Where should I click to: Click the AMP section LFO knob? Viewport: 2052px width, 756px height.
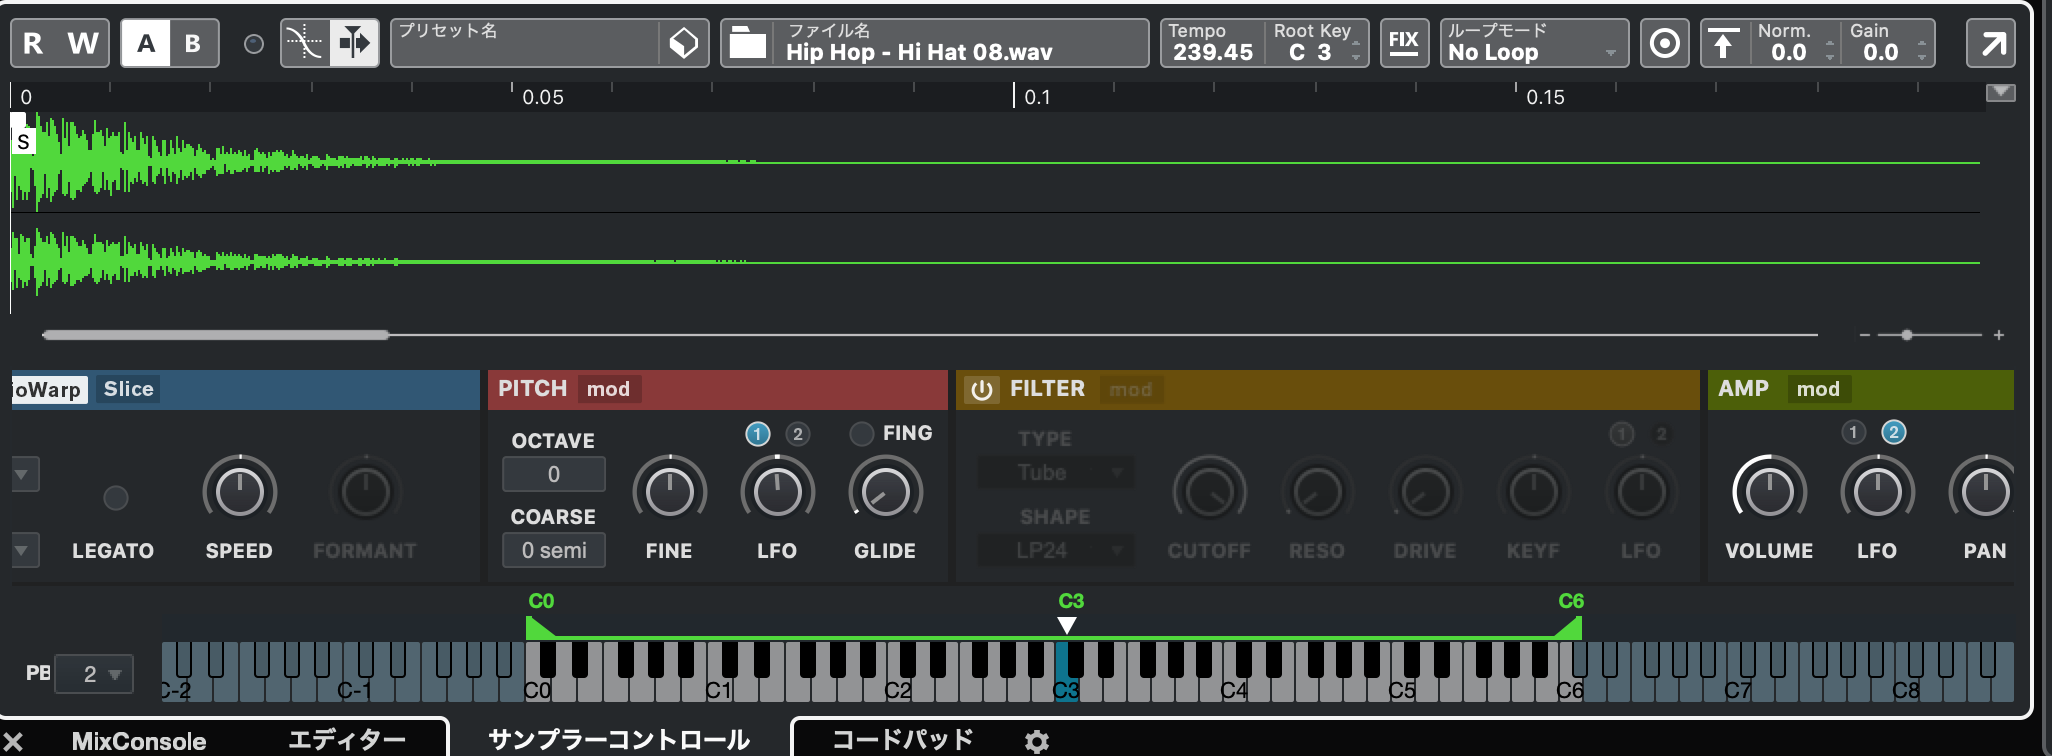[x=1877, y=492]
